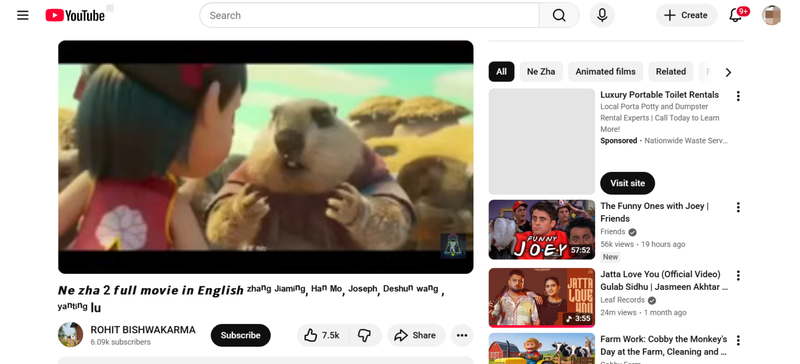Select the Ne Zha filter chip
The image size is (800, 364).
[541, 71]
